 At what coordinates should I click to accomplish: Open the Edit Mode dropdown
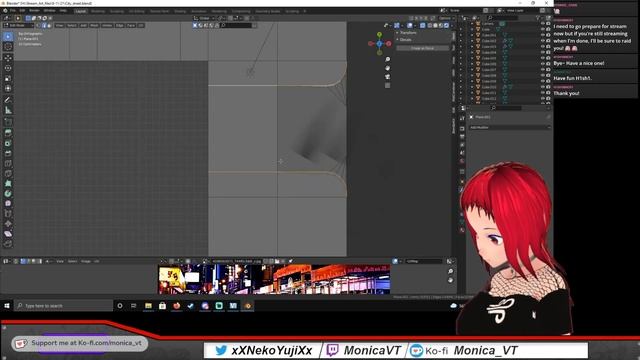[x=19, y=25]
